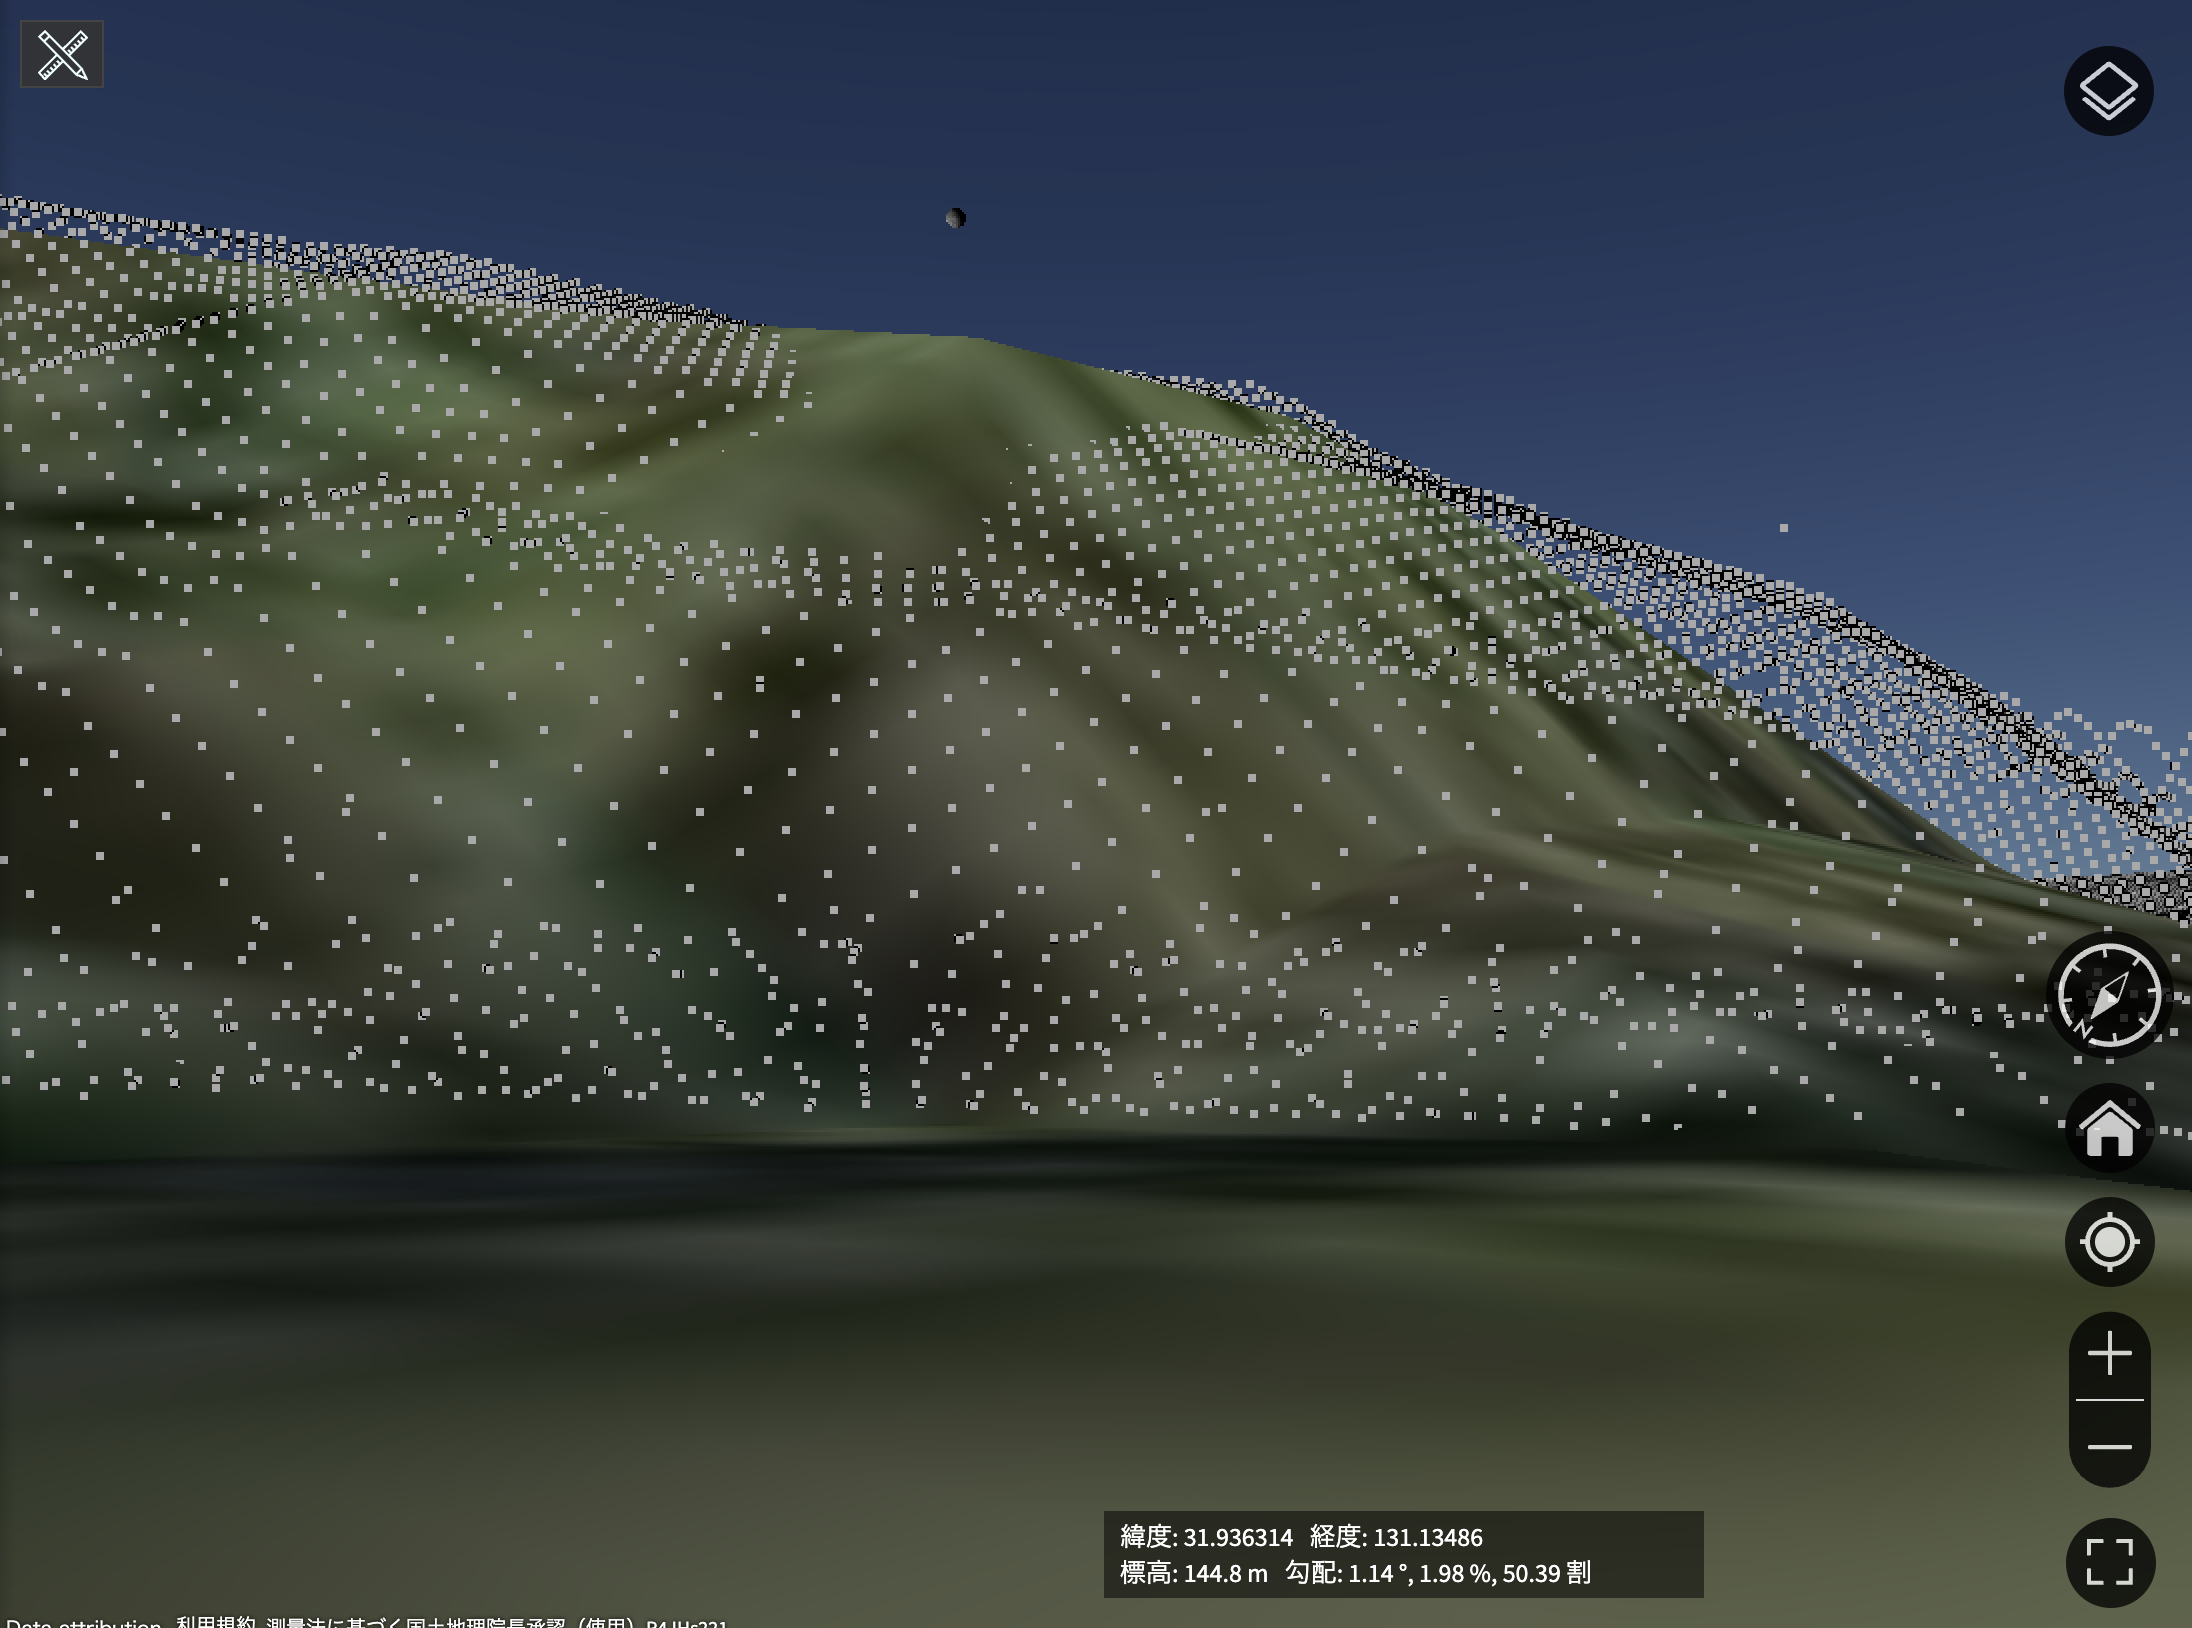The height and width of the screenshot is (1628, 2192).
Task: Enter fullscreen mode
Action: click(x=2109, y=1562)
